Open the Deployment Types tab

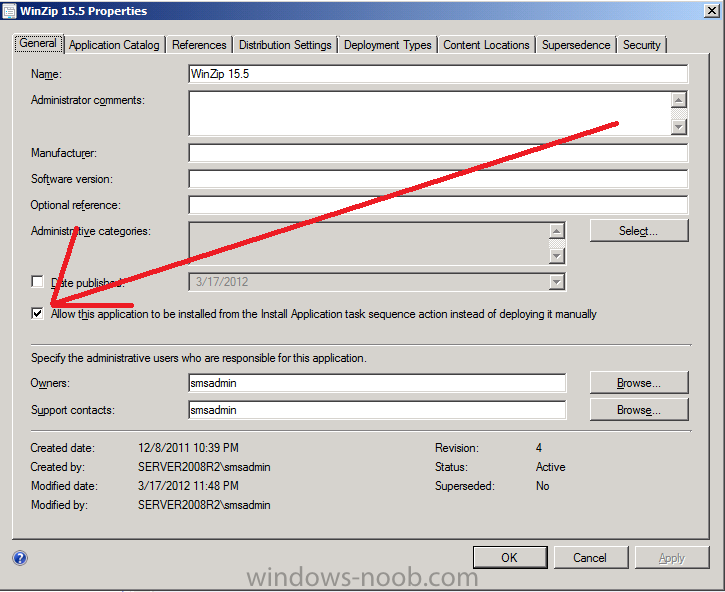(x=387, y=45)
